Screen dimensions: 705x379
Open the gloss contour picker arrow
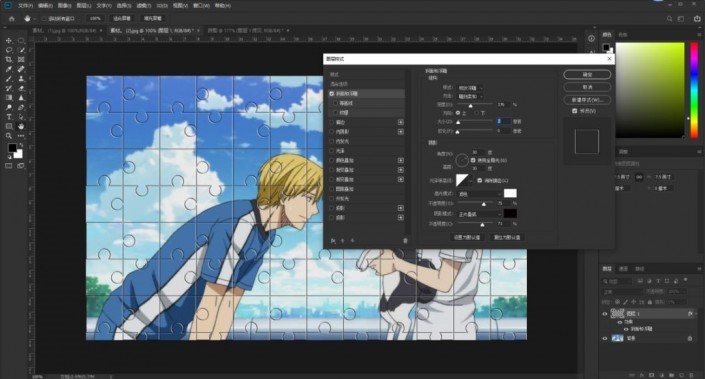click(x=471, y=181)
